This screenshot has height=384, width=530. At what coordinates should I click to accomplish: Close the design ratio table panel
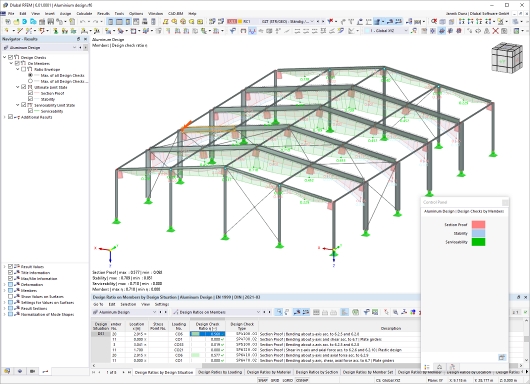point(525,297)
